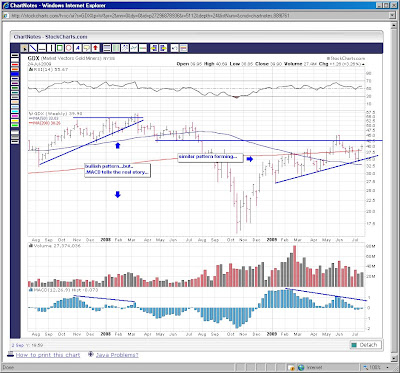This screenshot has width=400, height=373.
Task: Select the green rectangle tool
Action: pyautogui.click(x=60, y=48)
